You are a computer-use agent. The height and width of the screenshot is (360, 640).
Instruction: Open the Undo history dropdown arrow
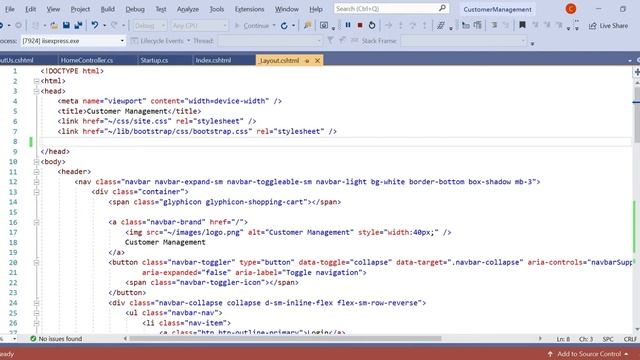104,26
